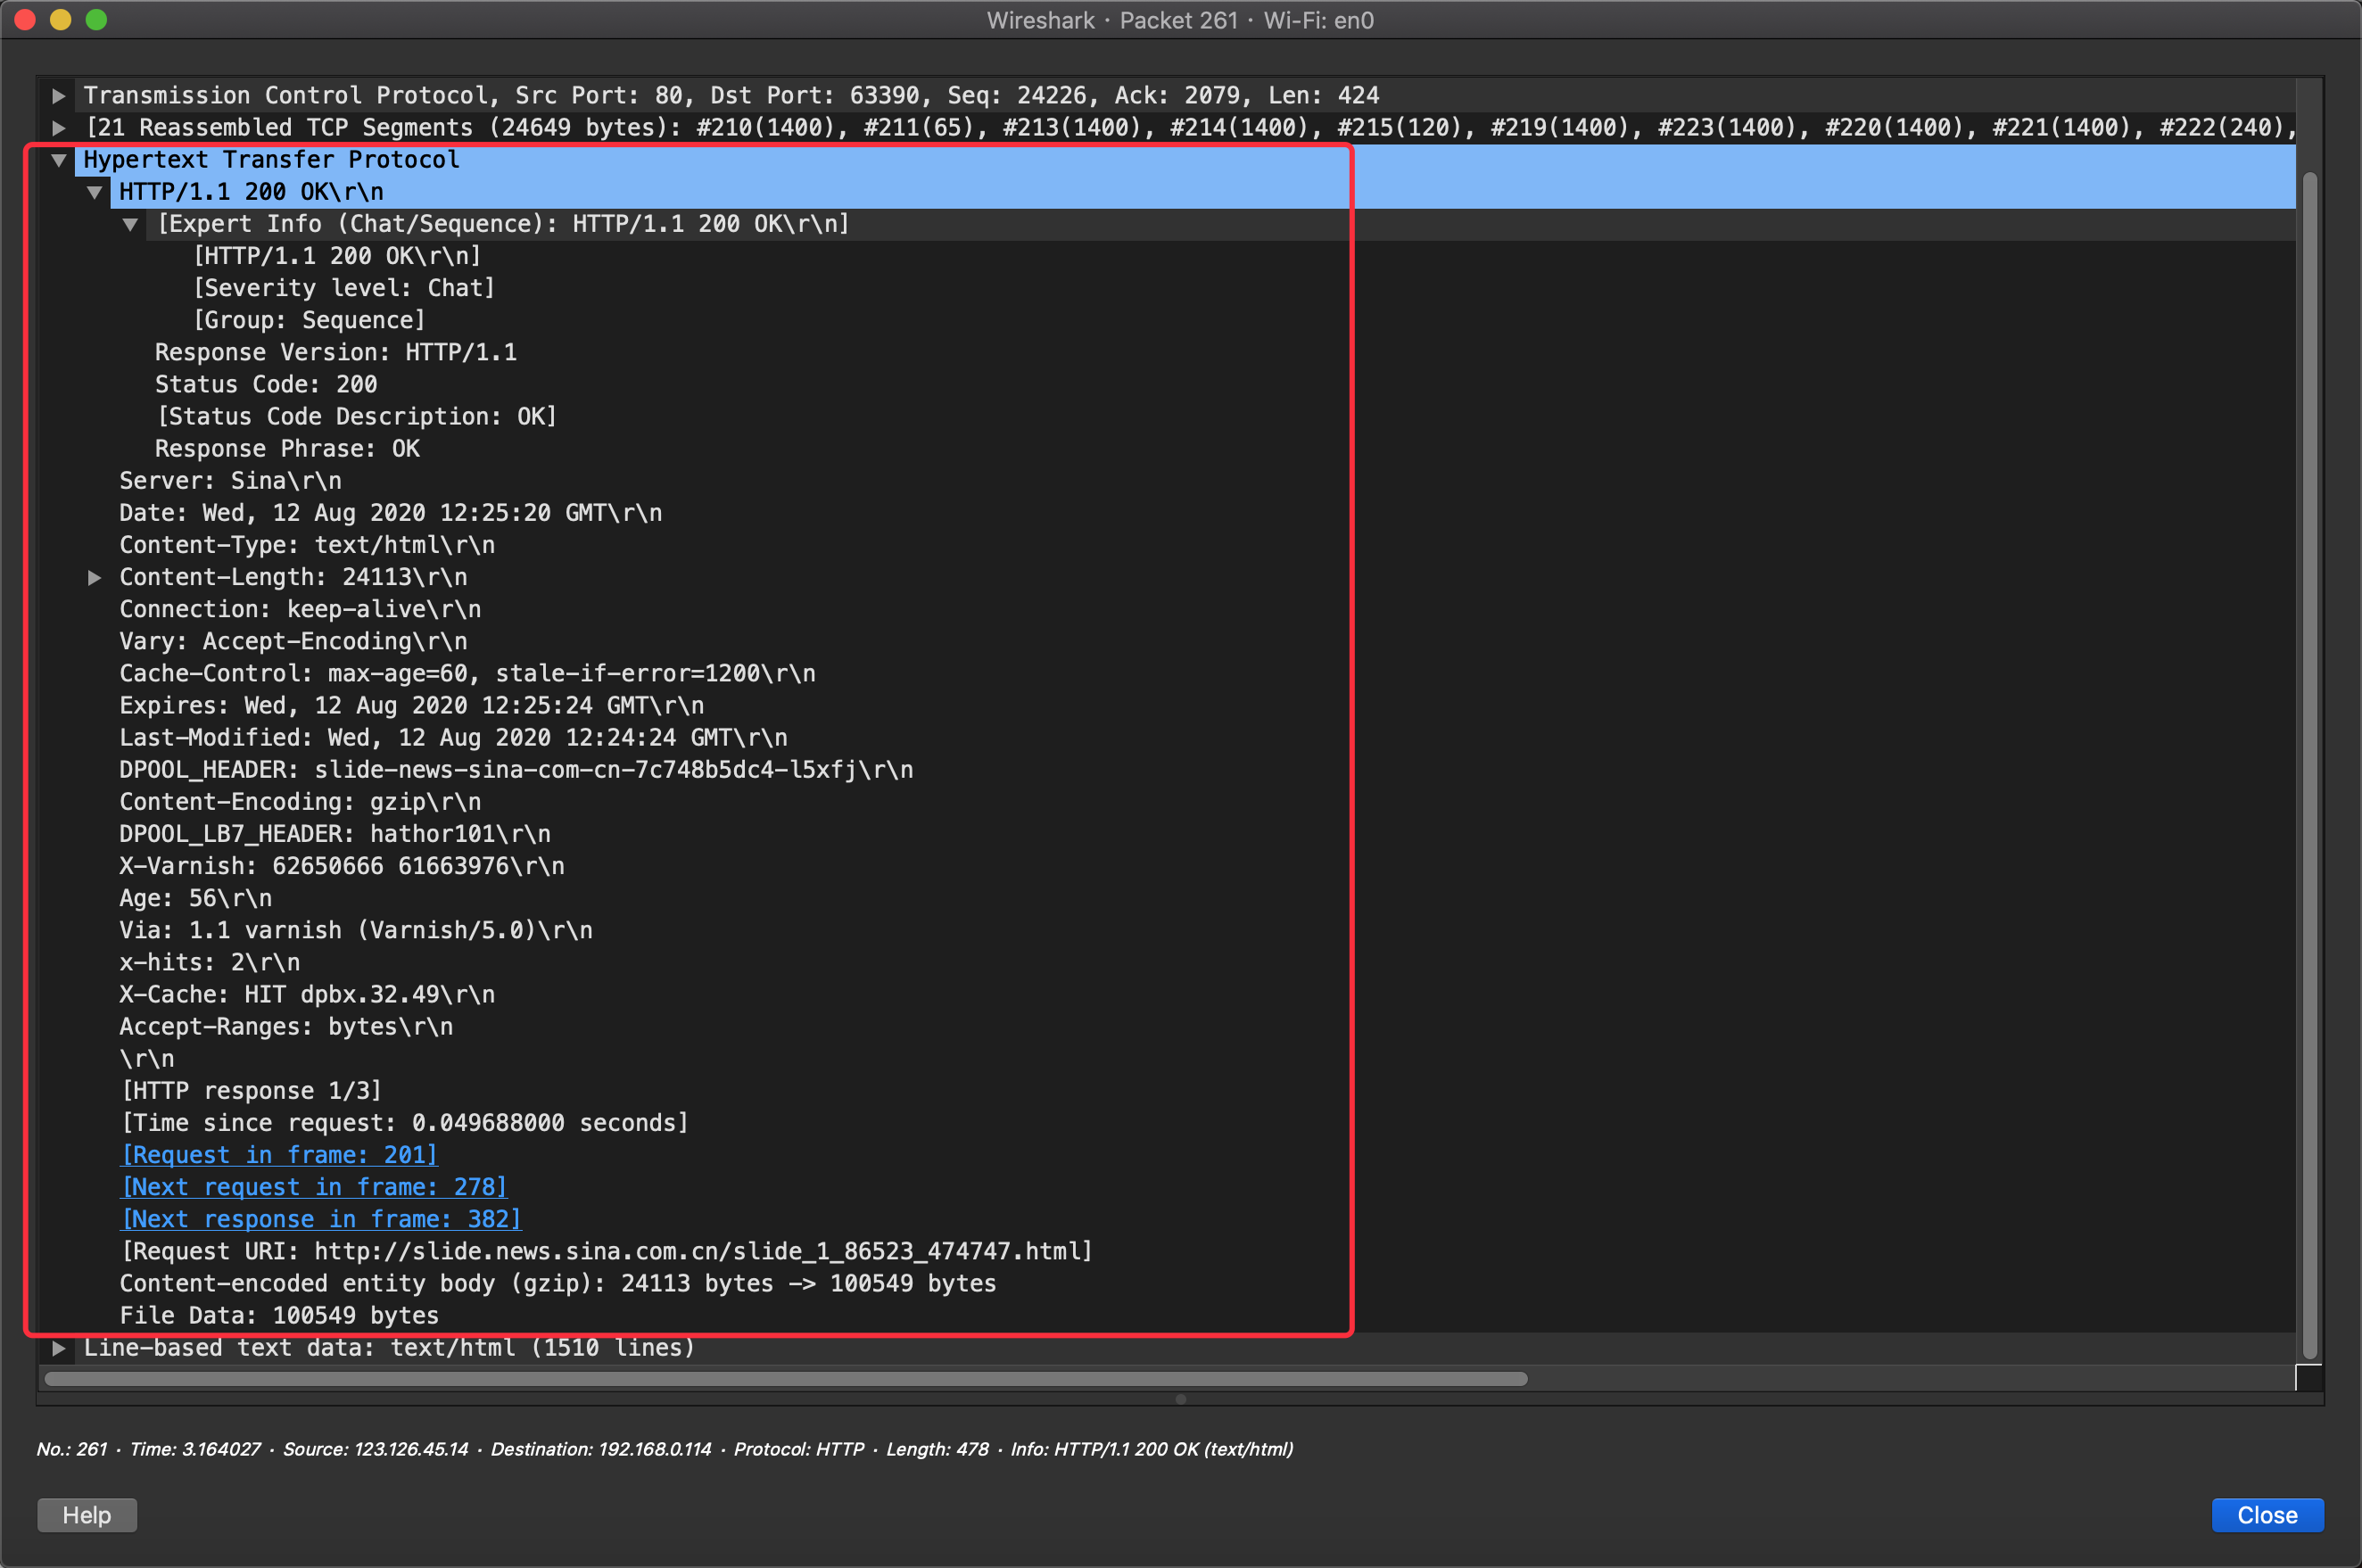Expand the Content-Length: 24113 field

[x=95, y=577]
